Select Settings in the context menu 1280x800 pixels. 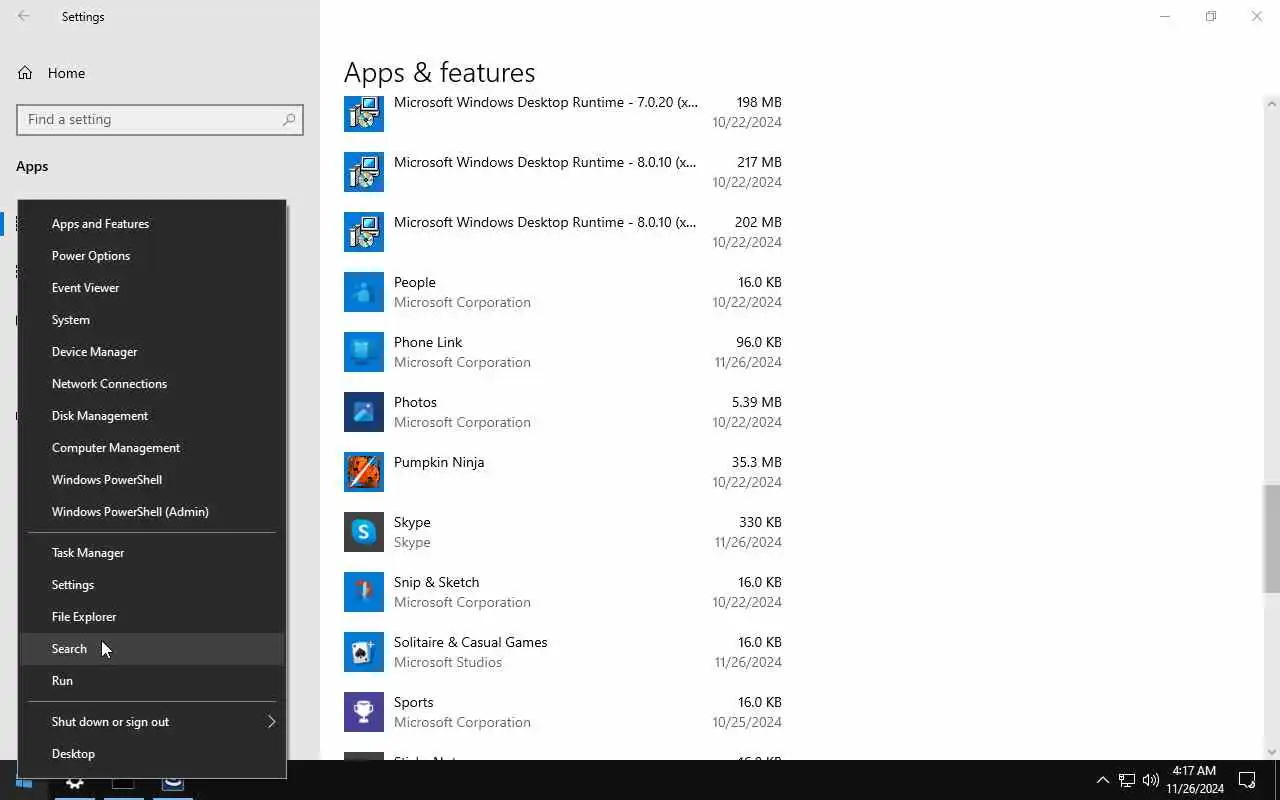click(152, 585)
